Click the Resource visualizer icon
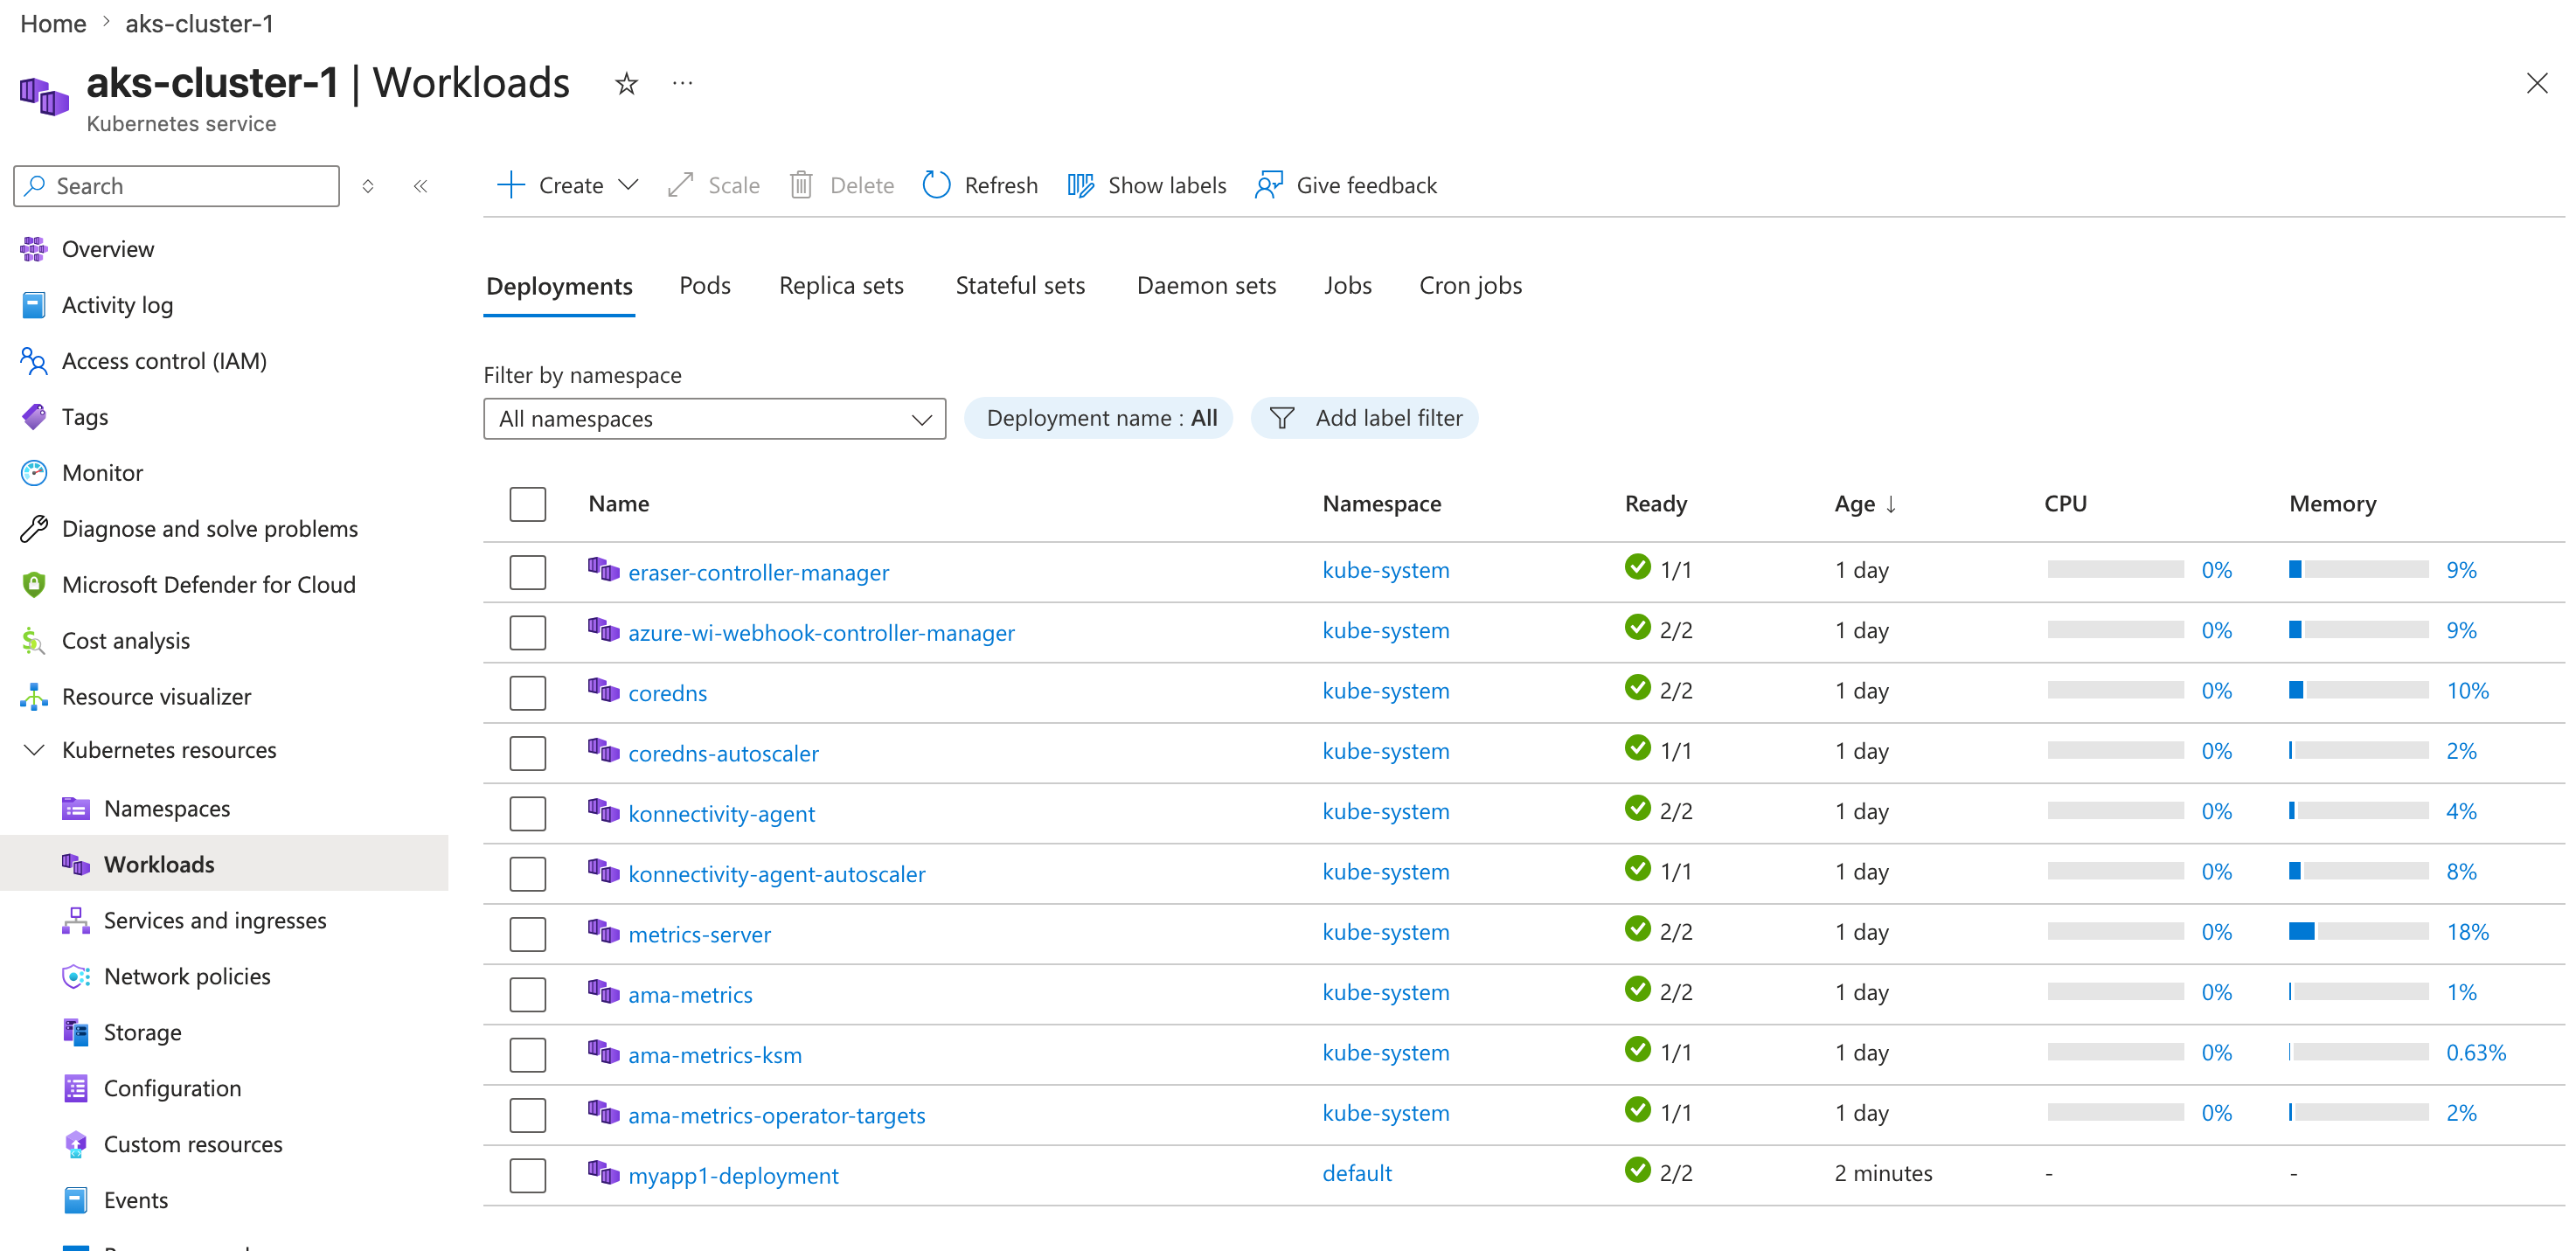 tap(34, 697)
